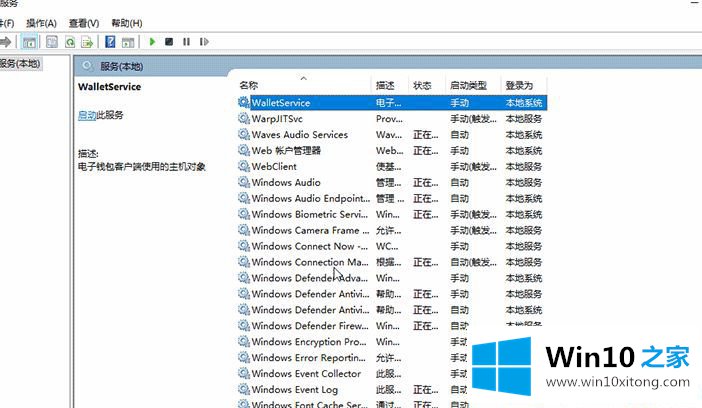Open the 帮助(H) menu

(x=127, y=23)
